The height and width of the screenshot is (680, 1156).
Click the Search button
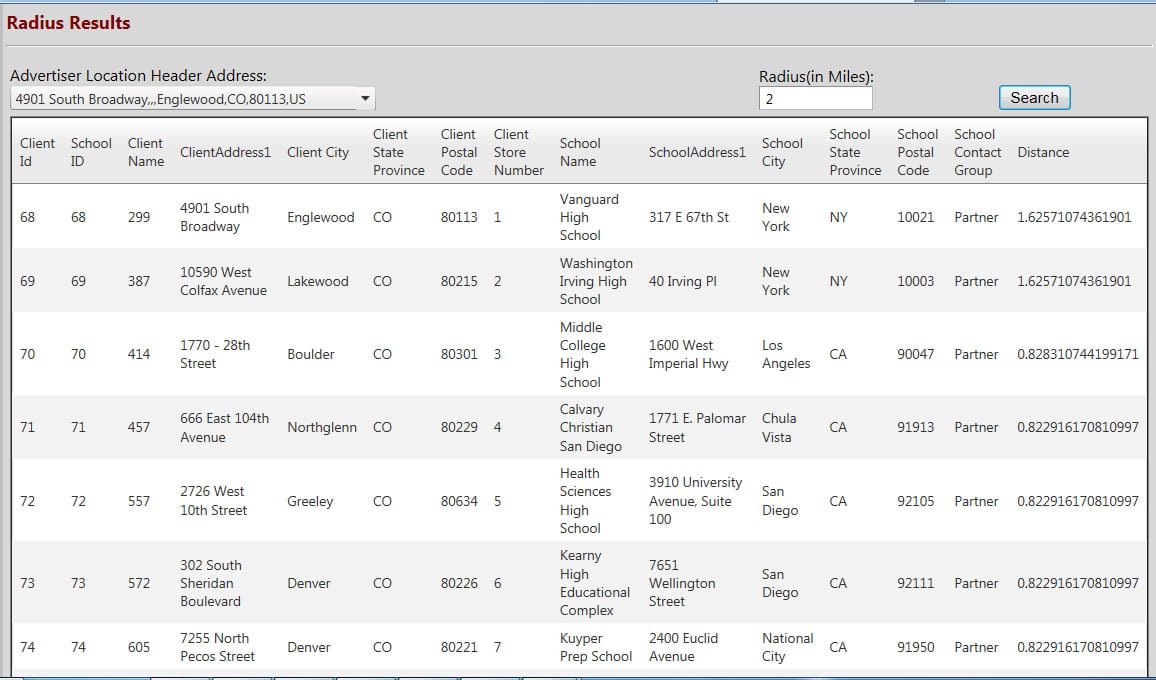(1034, 98)
